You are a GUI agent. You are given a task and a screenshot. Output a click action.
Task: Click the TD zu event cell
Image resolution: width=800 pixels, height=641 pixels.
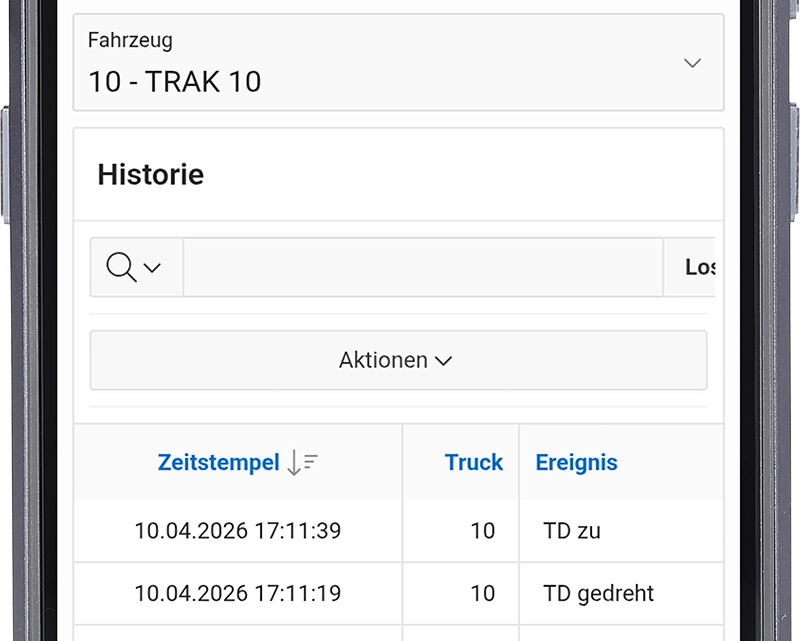[x=621, y=531]
